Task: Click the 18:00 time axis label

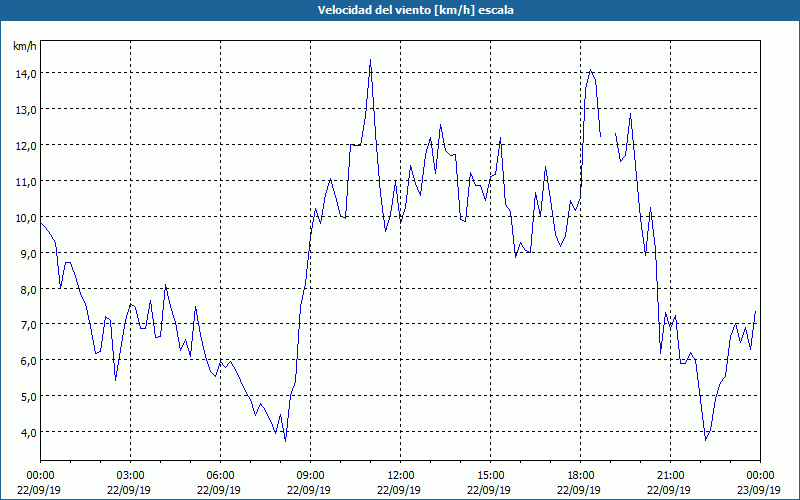Action: (580, 476)
